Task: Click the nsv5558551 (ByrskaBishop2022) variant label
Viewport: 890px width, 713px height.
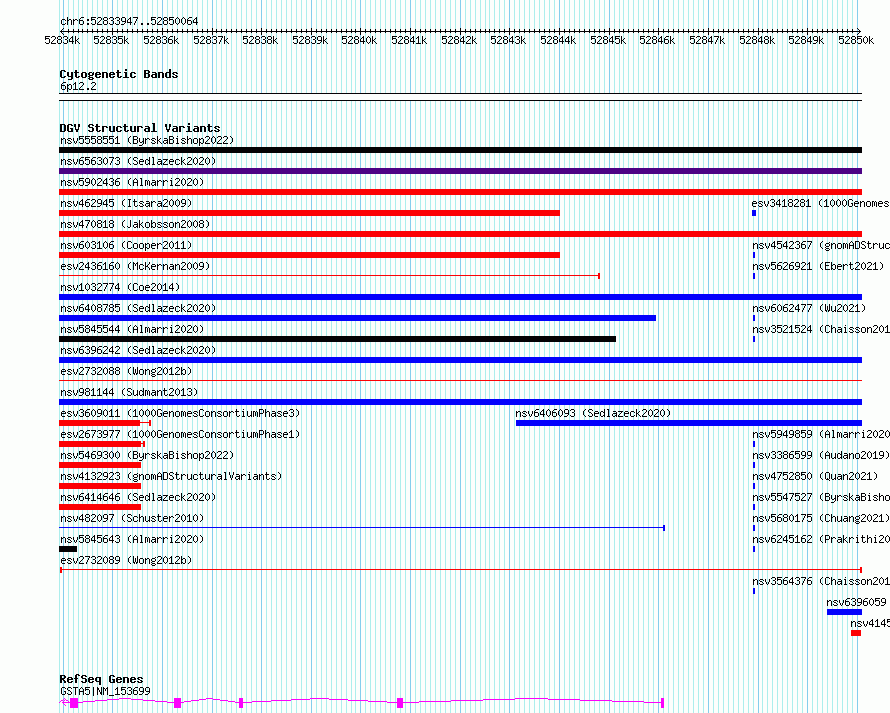Action: 147,140
